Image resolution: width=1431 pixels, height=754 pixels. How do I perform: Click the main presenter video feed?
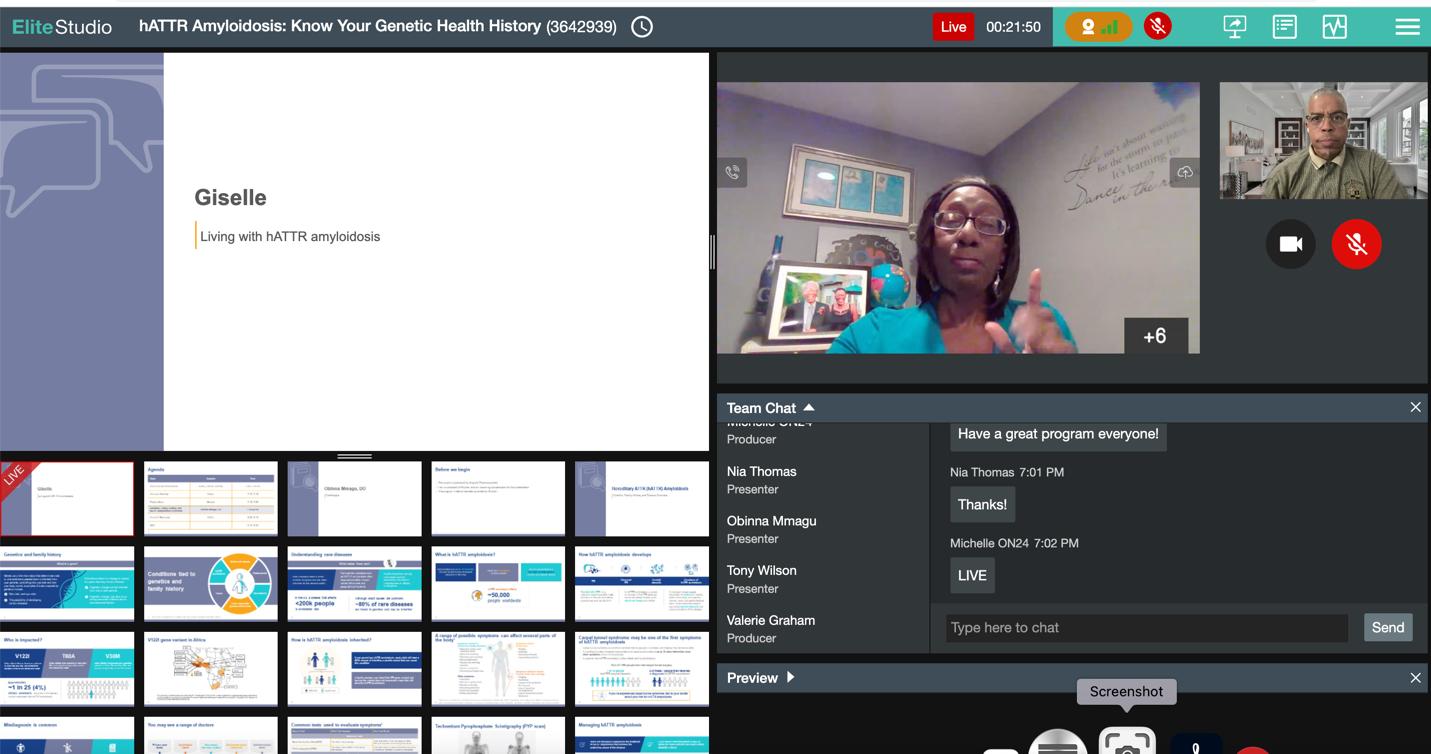tap(958, 218)
